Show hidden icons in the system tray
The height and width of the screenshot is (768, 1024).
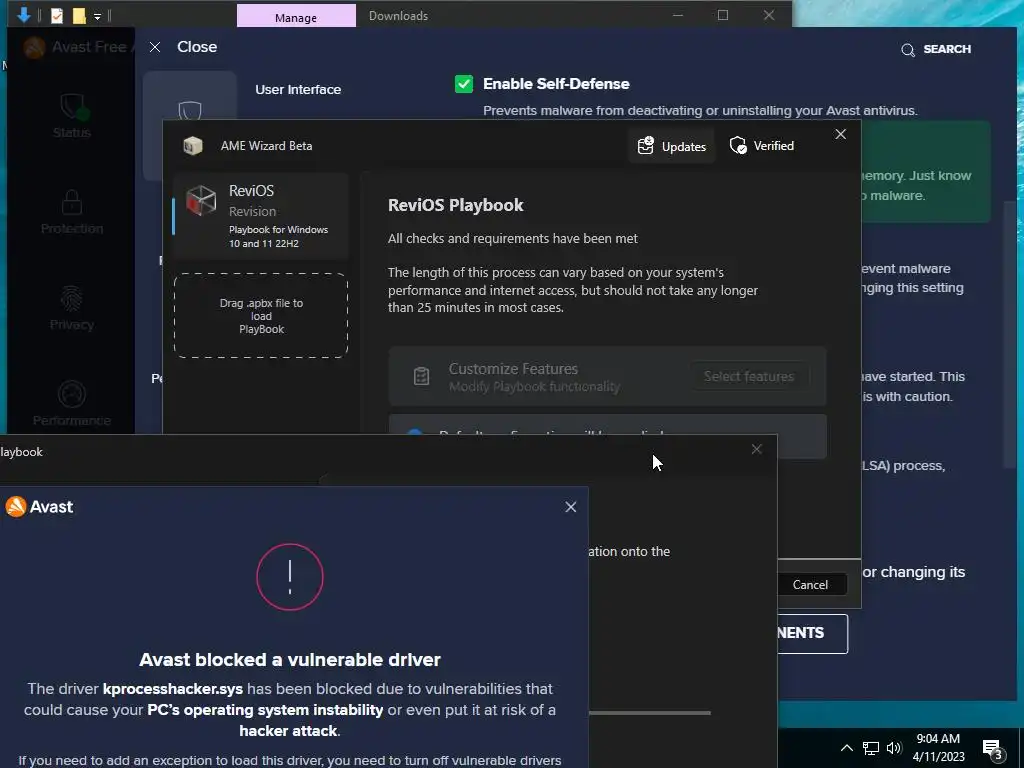[x=846, y=748]
